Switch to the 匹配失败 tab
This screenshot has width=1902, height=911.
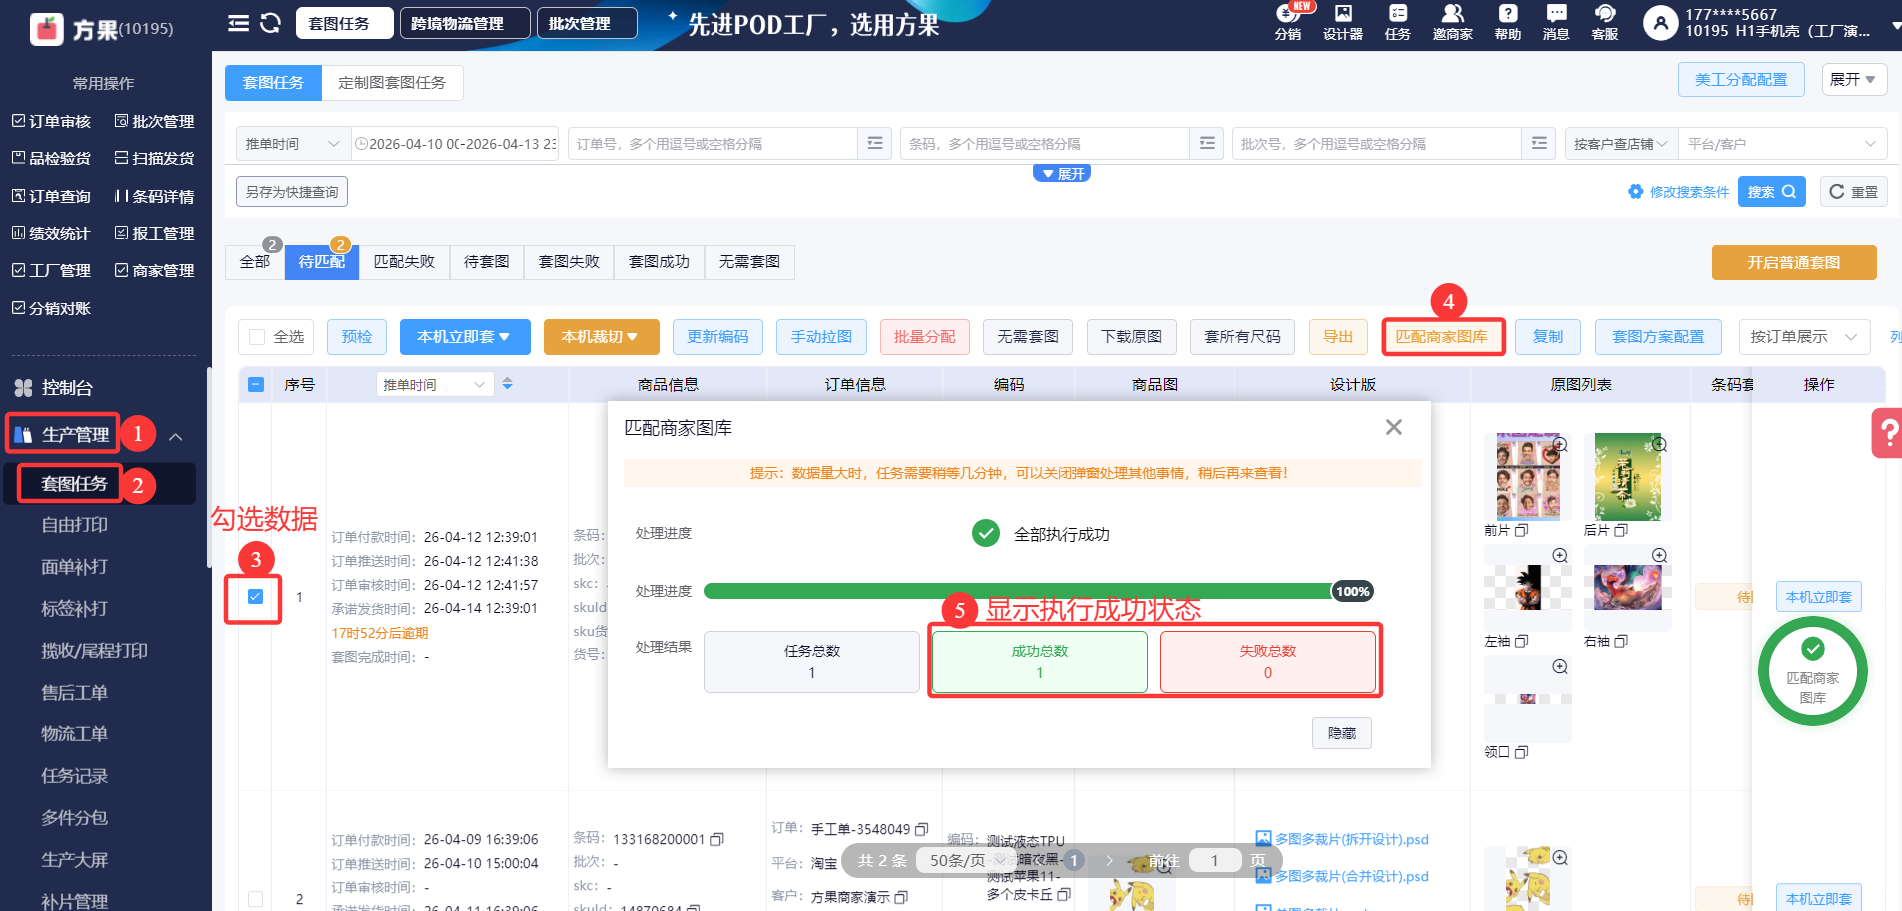click(404, 262)
